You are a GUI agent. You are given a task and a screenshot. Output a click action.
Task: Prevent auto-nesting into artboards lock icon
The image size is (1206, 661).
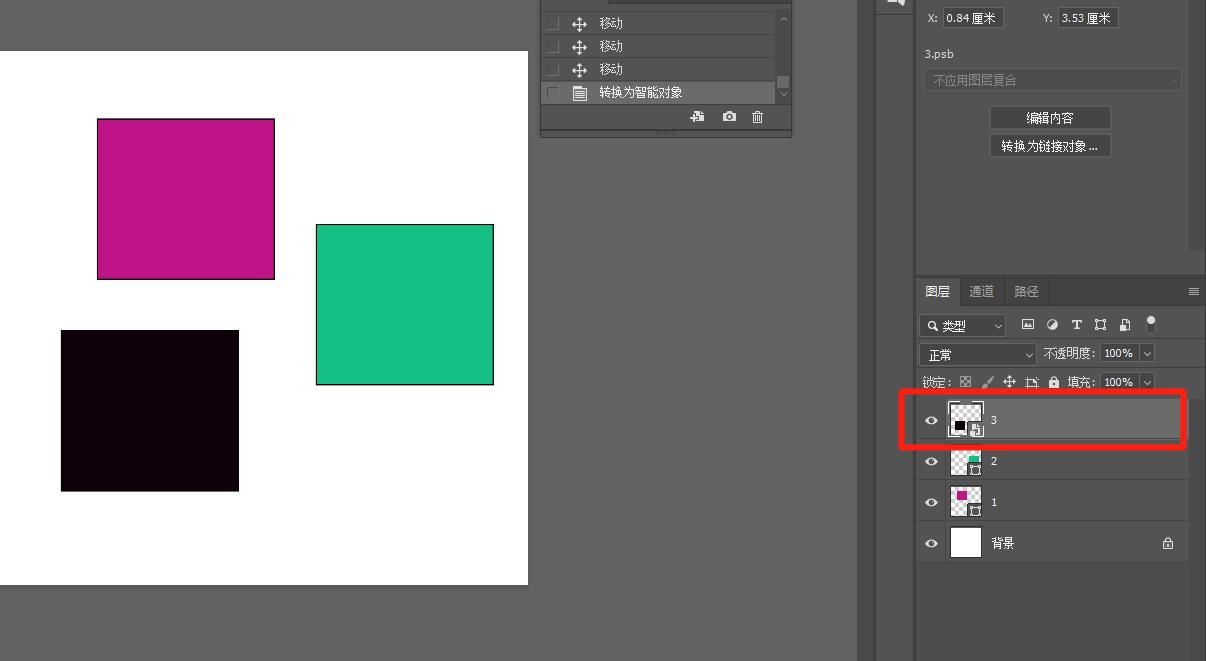point(1031,382)
